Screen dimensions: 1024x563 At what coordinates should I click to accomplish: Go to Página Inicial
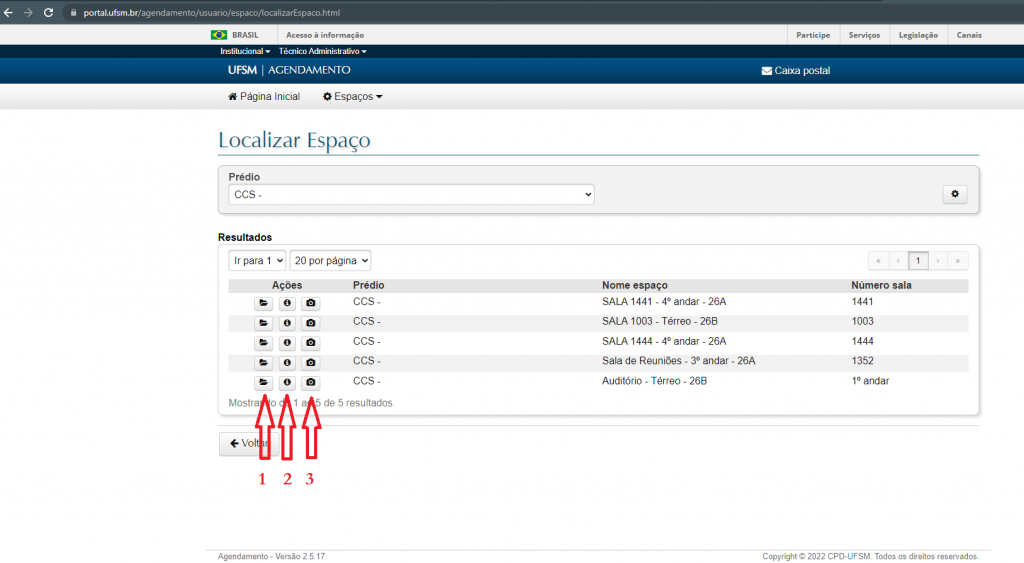click(264, 97)
